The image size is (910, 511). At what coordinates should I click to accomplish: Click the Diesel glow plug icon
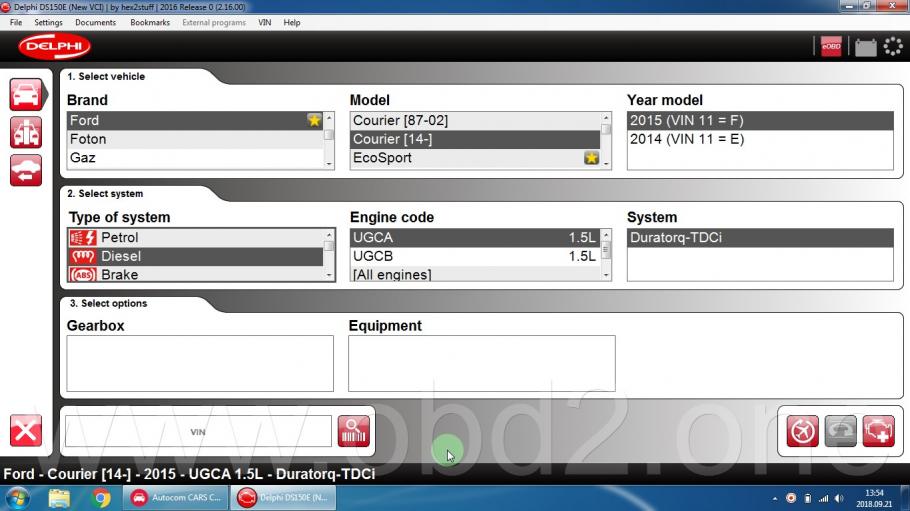point(83,256)
